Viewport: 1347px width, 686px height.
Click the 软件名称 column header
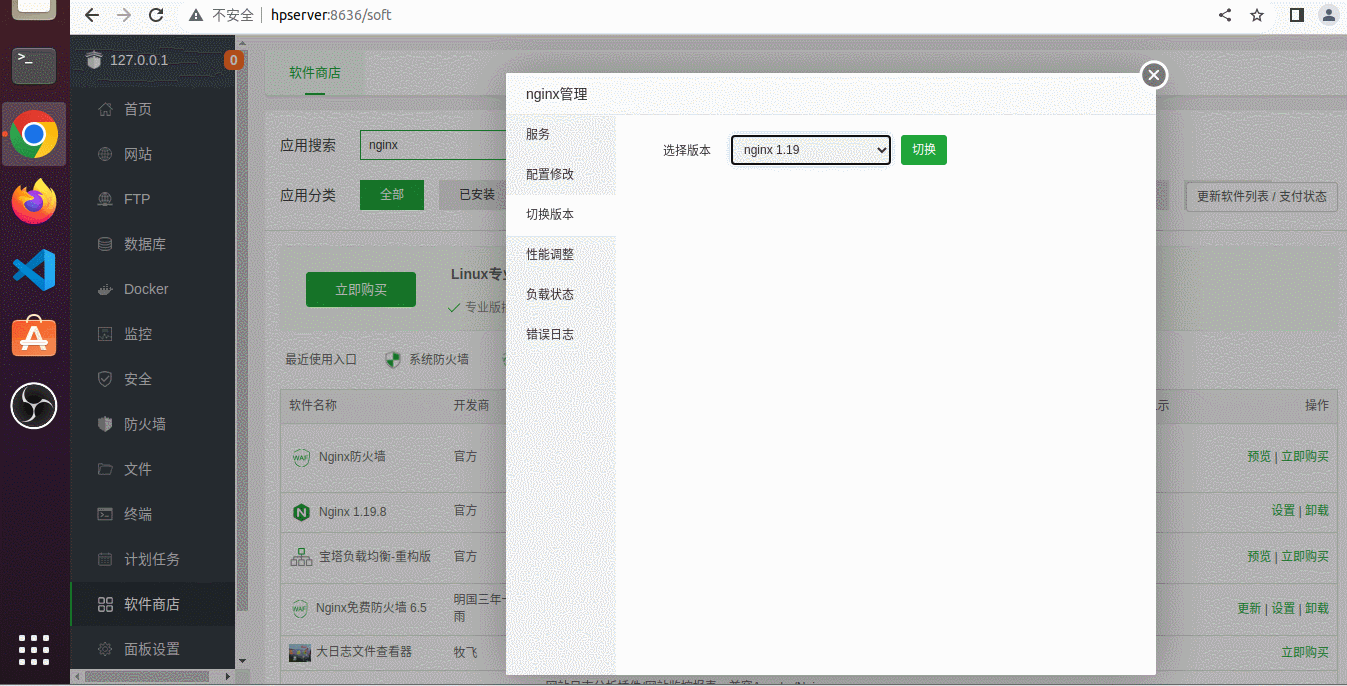click(x=313, y=406)
